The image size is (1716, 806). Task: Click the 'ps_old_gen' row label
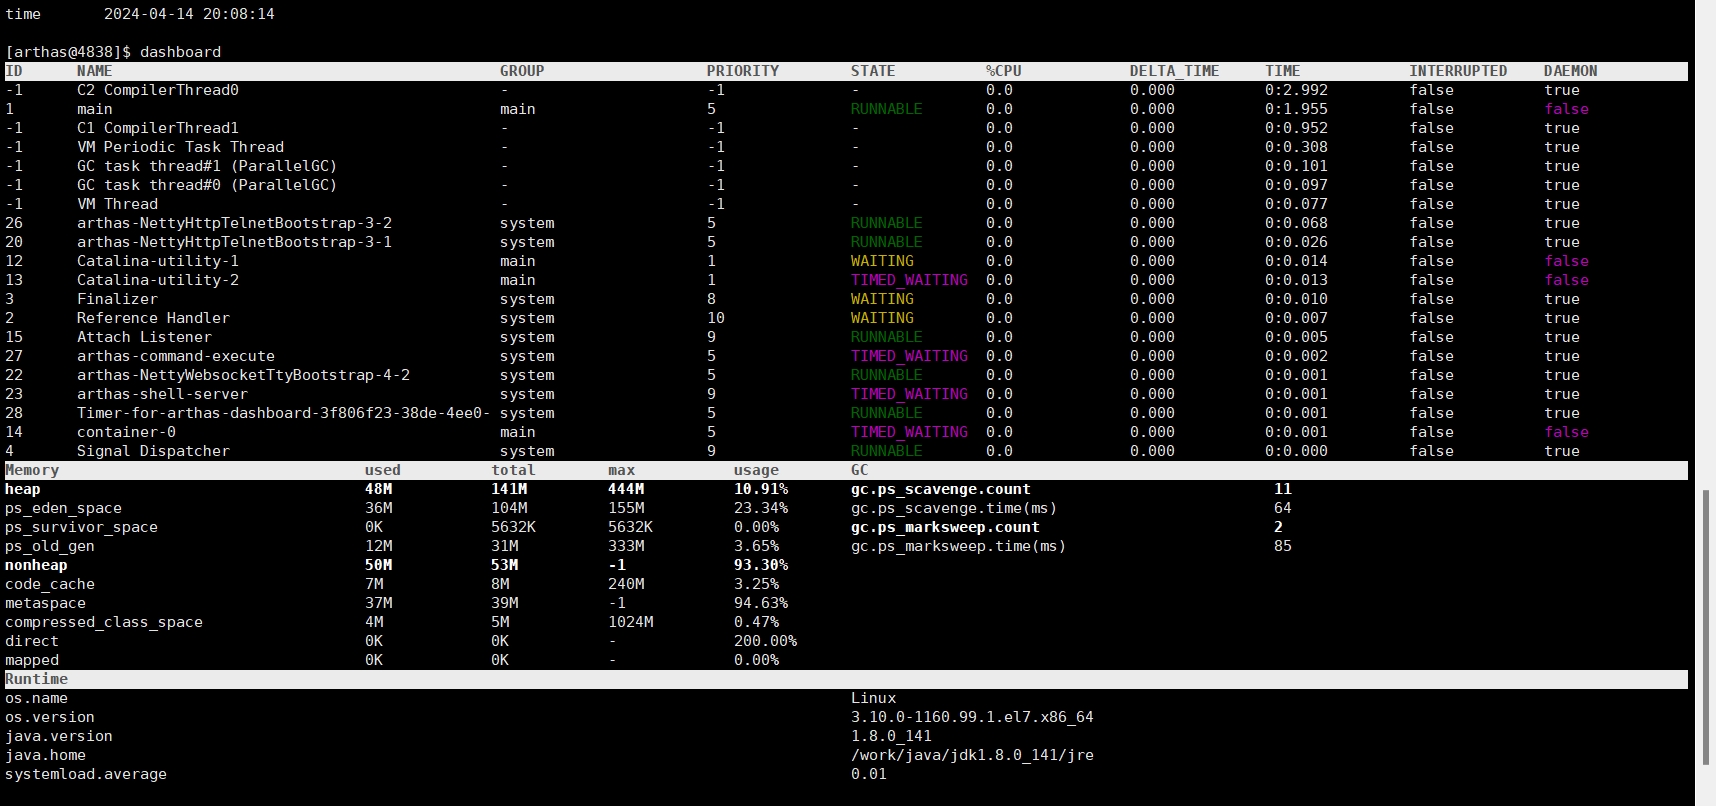pos(50,546)
